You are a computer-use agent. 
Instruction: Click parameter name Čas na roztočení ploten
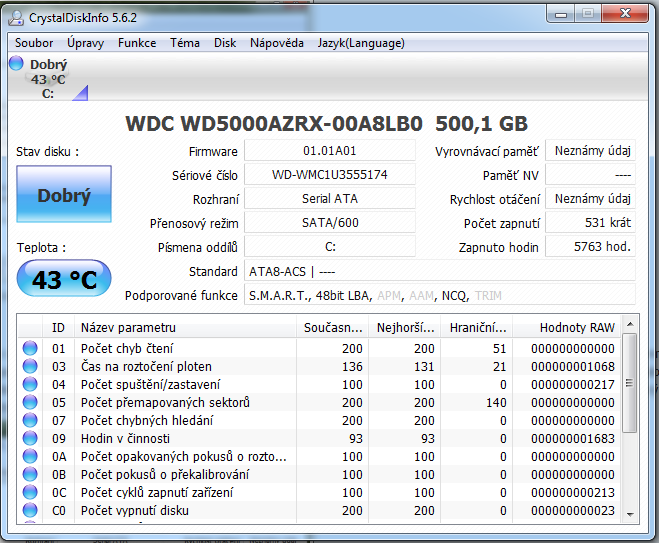[146, 366]
